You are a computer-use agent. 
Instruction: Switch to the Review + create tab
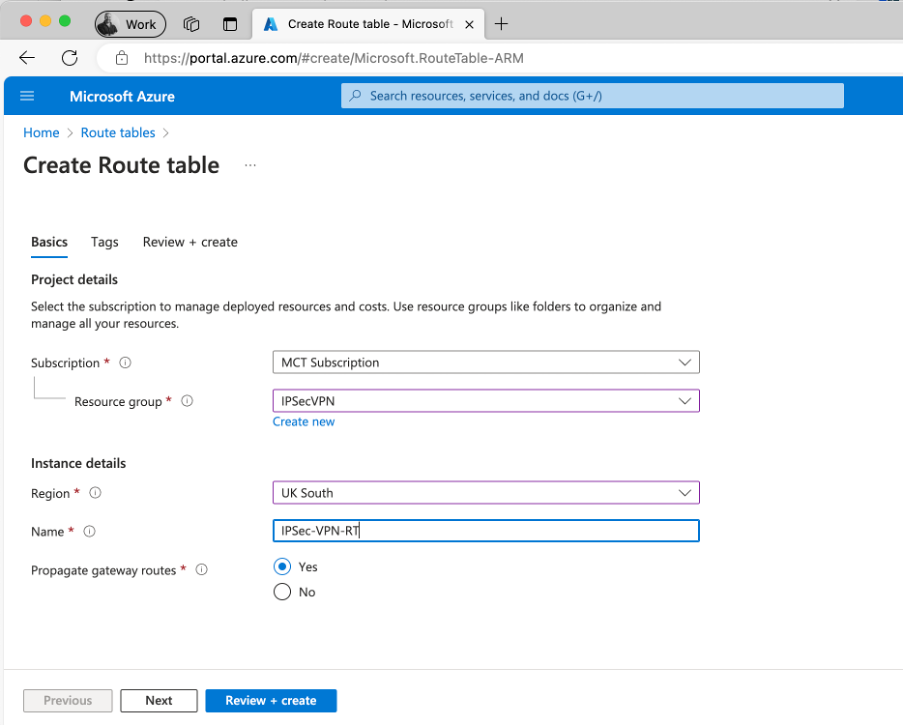190,242
